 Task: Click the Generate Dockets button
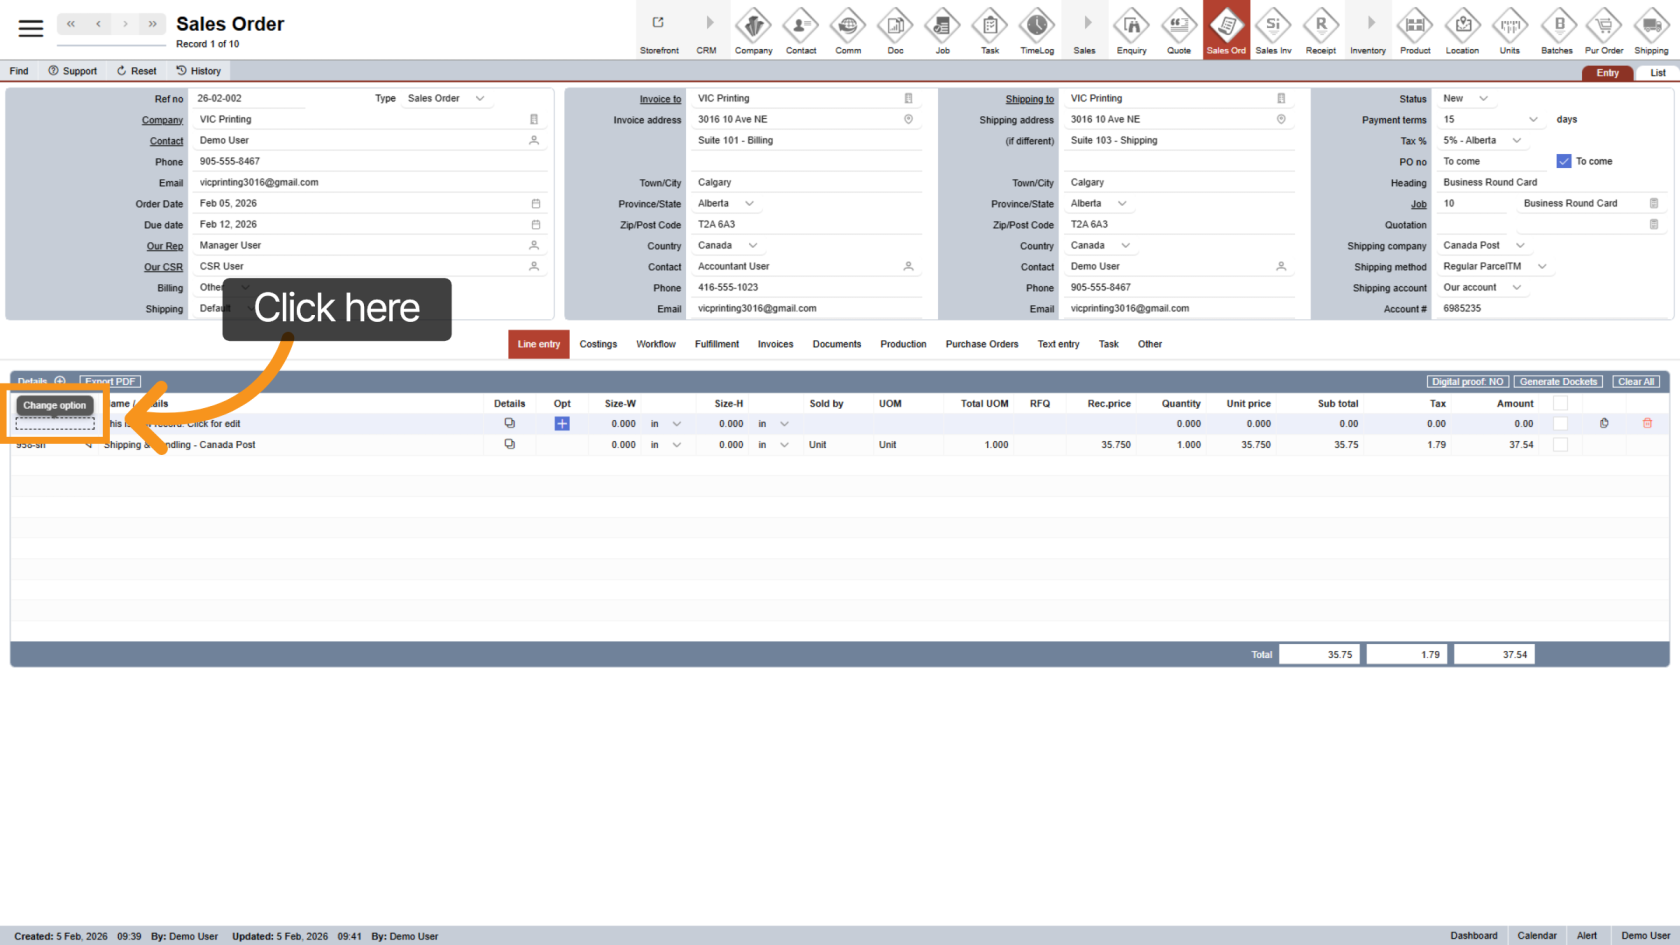[x=1558, y=382]
